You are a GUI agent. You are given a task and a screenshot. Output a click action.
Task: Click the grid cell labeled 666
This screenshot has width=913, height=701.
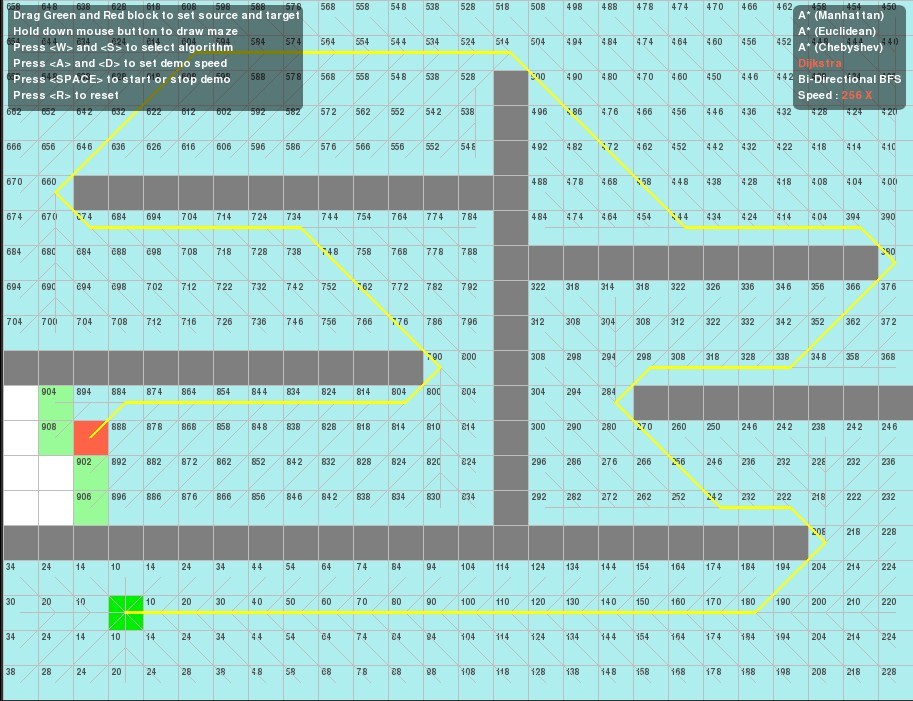21,158
